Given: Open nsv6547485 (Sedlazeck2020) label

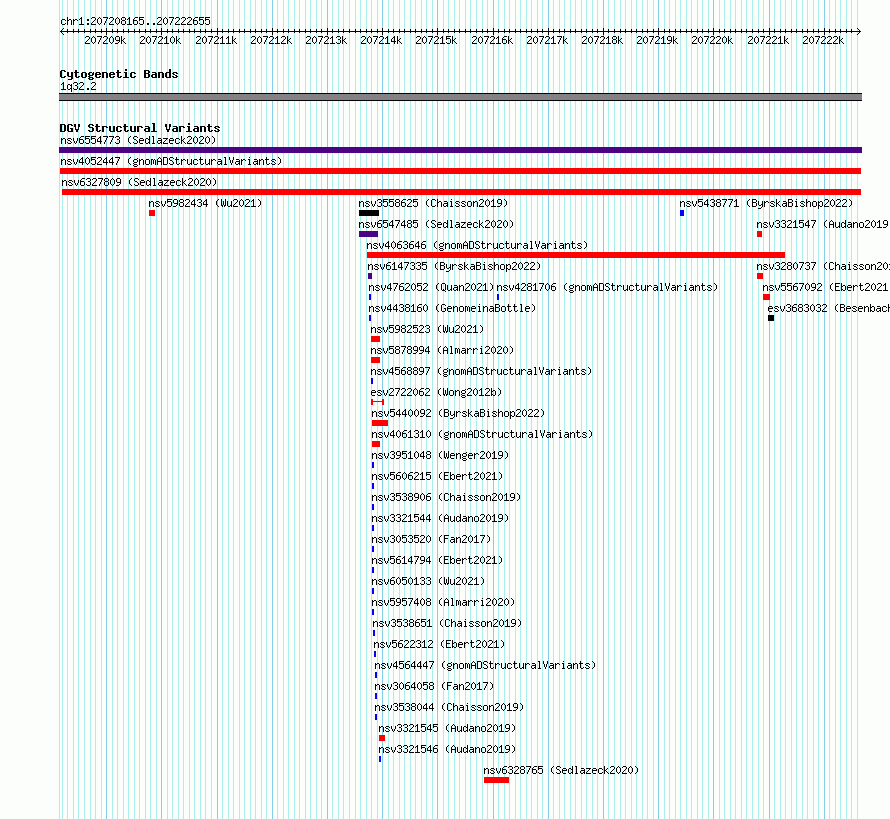Looking at the screenshot, I should coord(436,224).
